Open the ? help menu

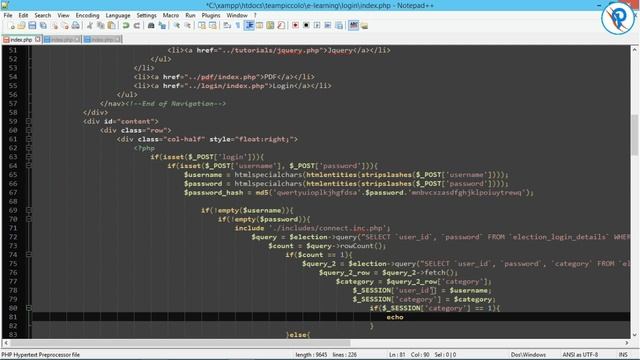click(255, 15)
